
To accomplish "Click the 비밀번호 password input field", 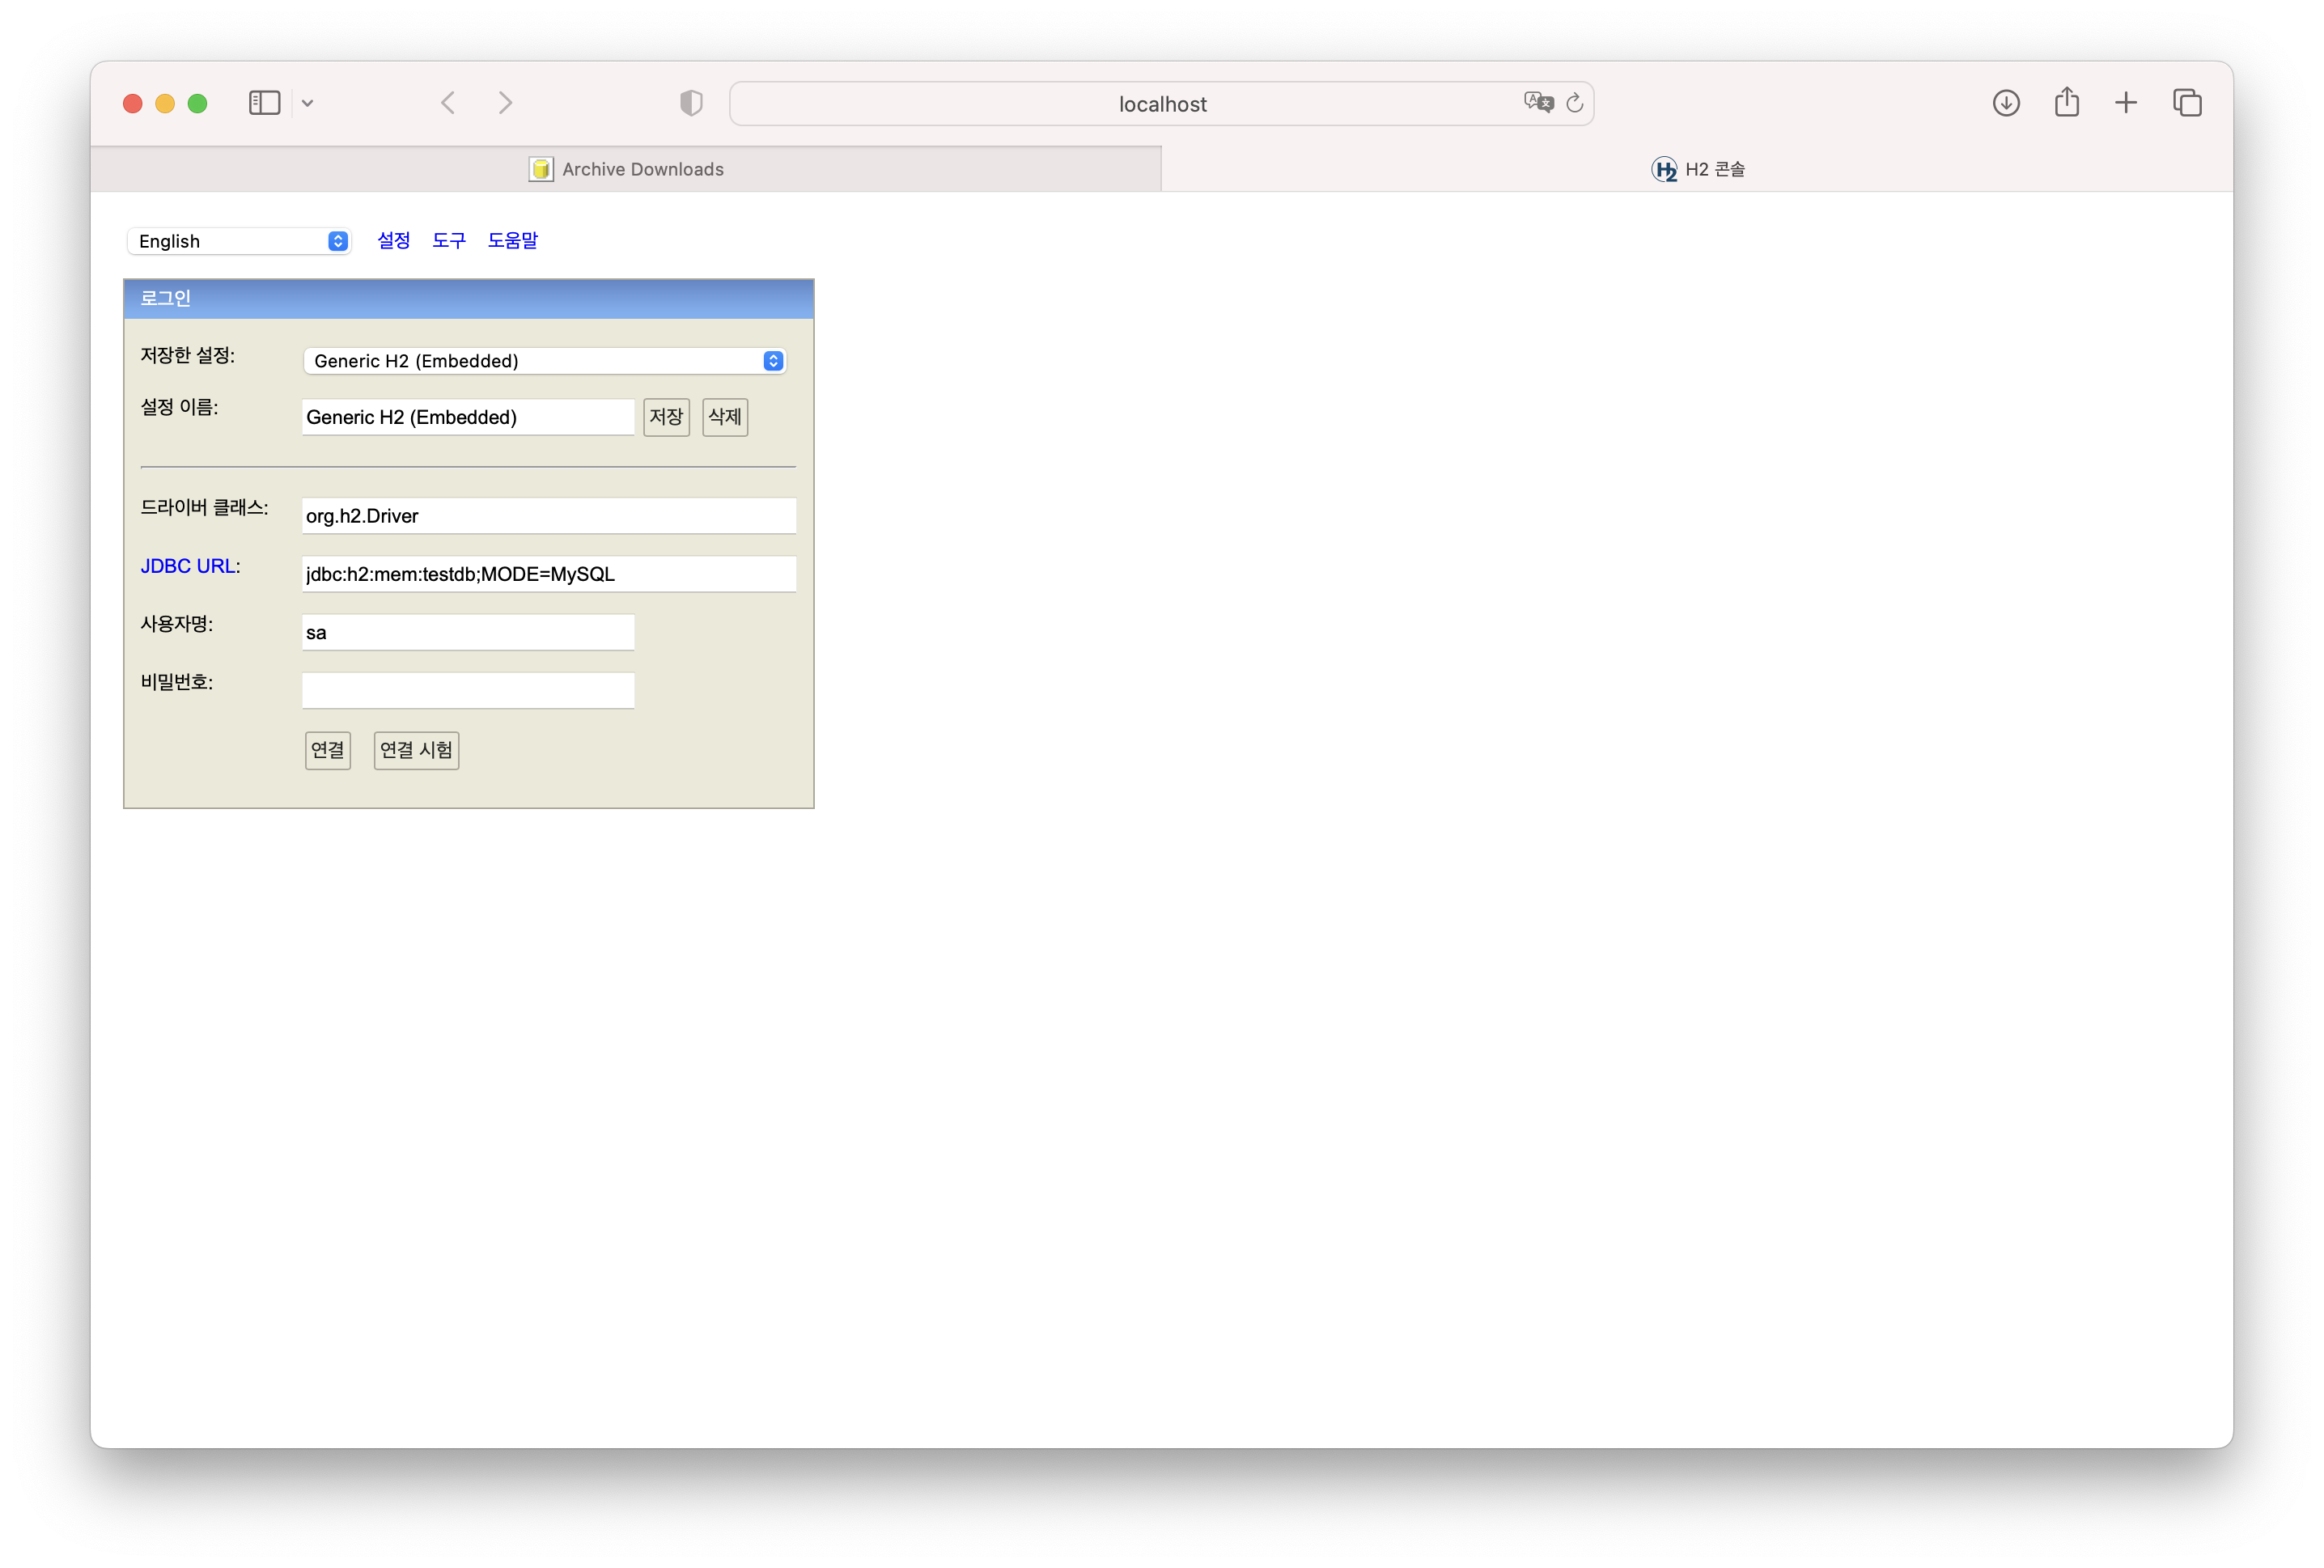I will (468, 690).
